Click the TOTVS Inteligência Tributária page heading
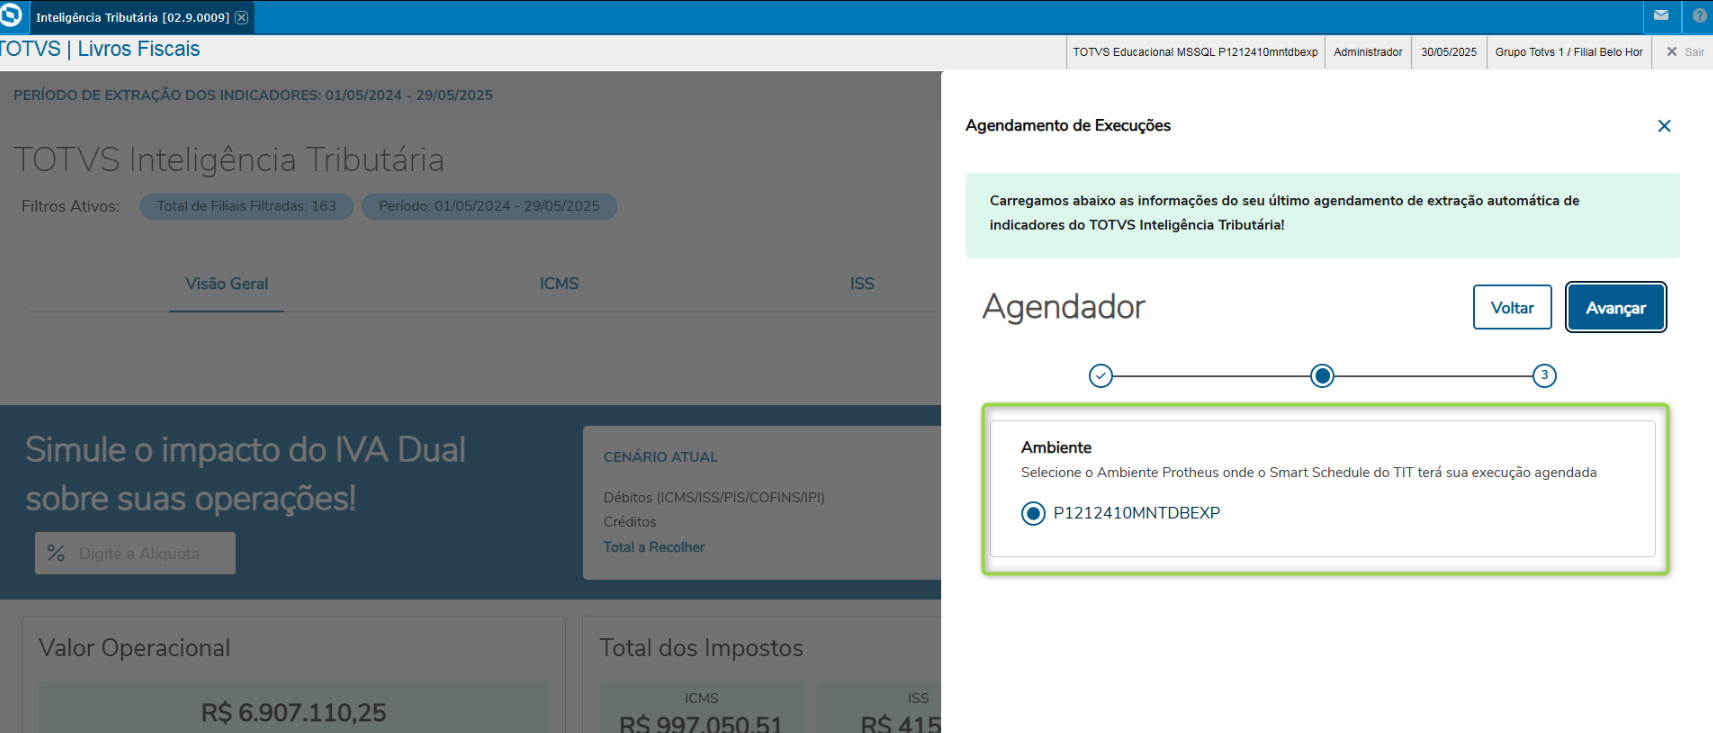The height and width of the screenshot is (733, 1713). tap(229, 160)
